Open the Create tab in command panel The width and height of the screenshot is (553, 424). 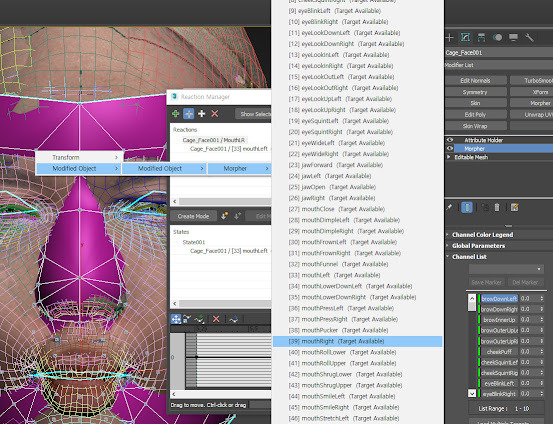[450, 37]
